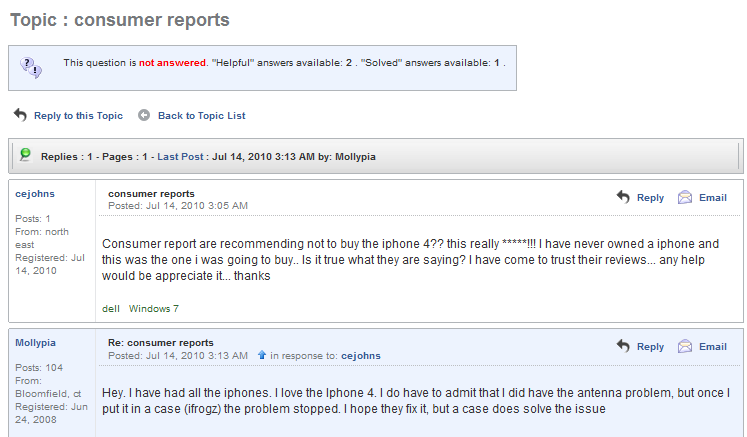Click the envelope Email icon in Mollypia's post
This screenshot has height=437, width=747.
tap(685, 346)
